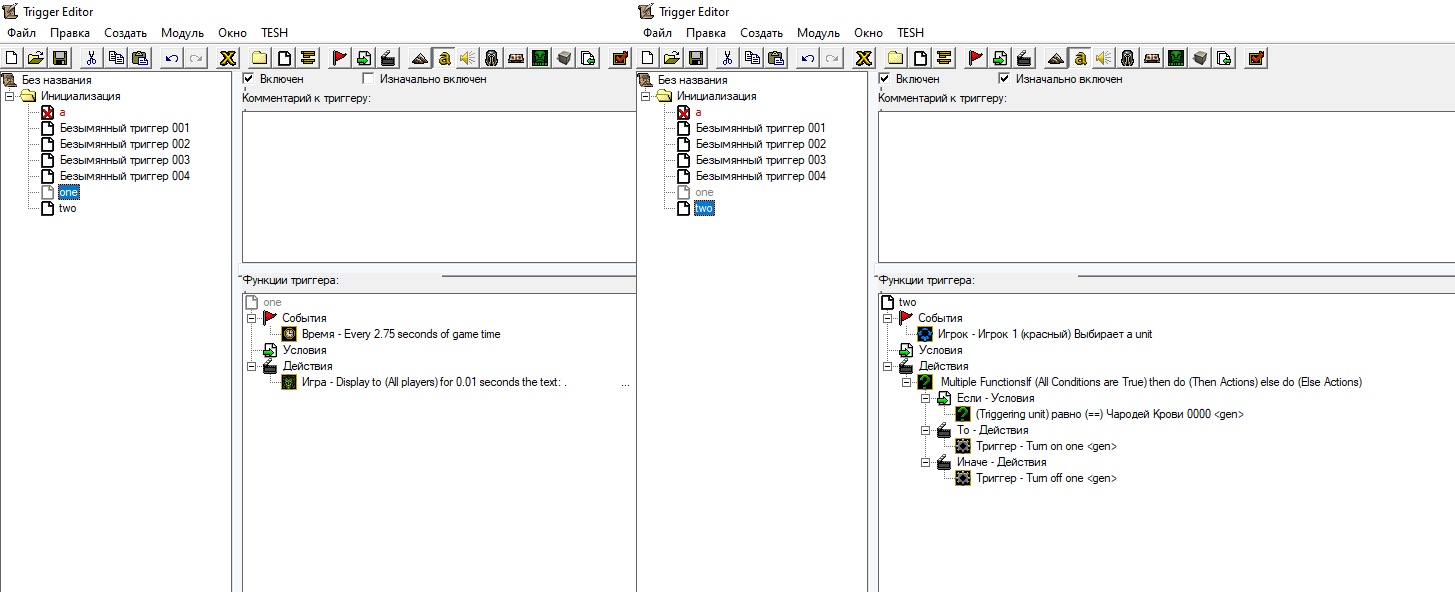
Task: Open Campaign editor icon in right window
Action: point(1152,58)
